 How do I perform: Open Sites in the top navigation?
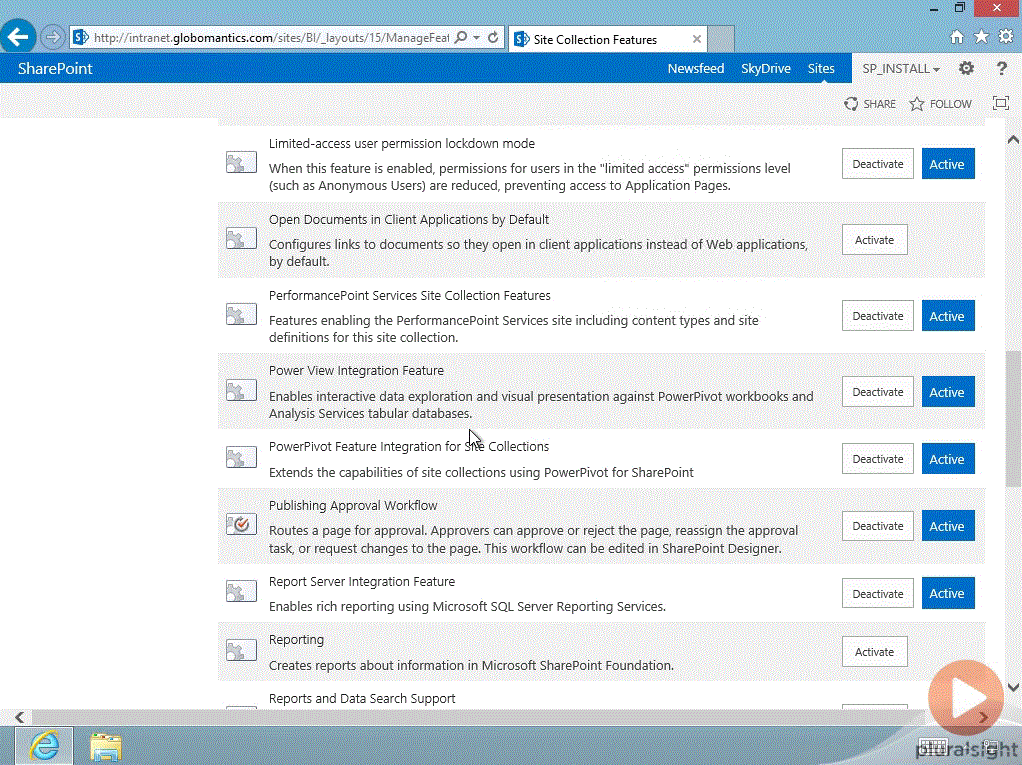tap(821, 68)
